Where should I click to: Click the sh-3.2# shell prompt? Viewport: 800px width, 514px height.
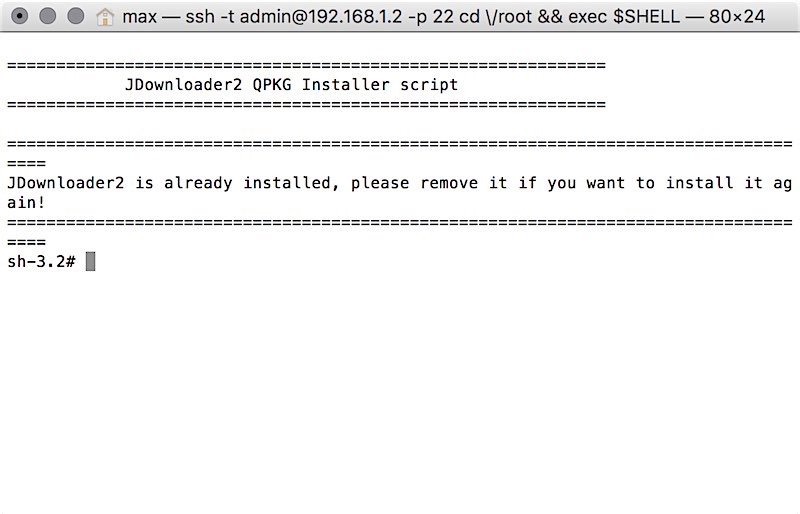(x=41, y=261)
